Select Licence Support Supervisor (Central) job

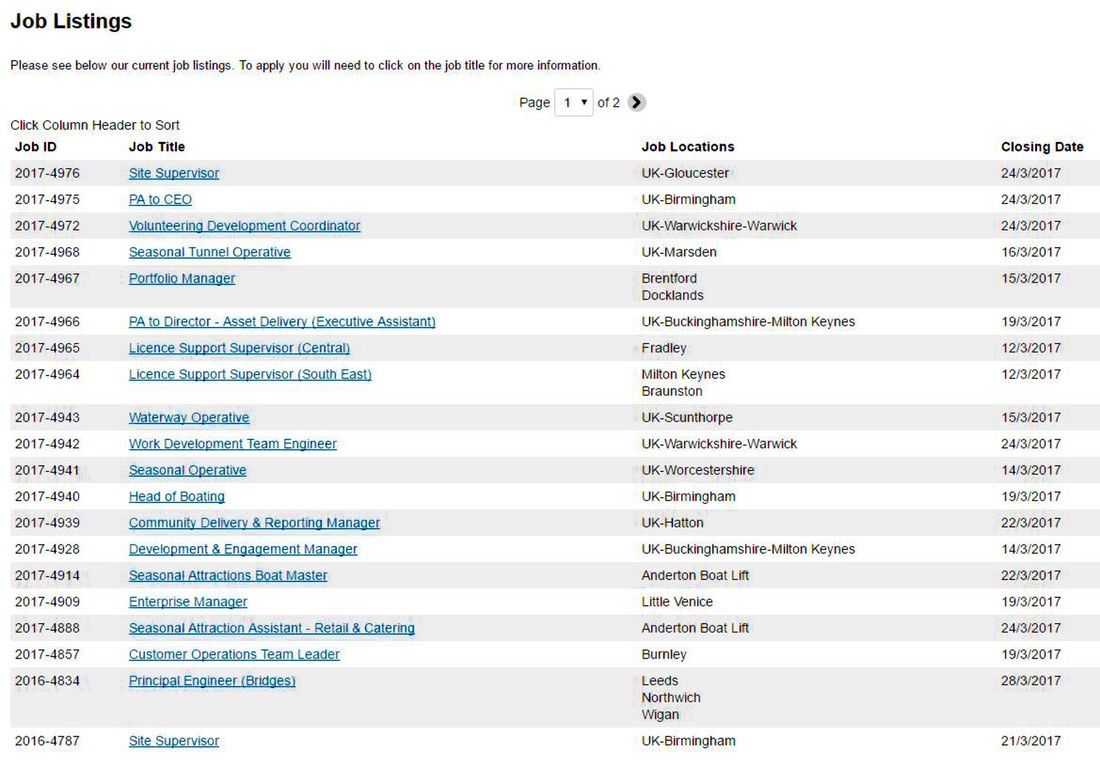pyautogui.click(x=239, y=348)
